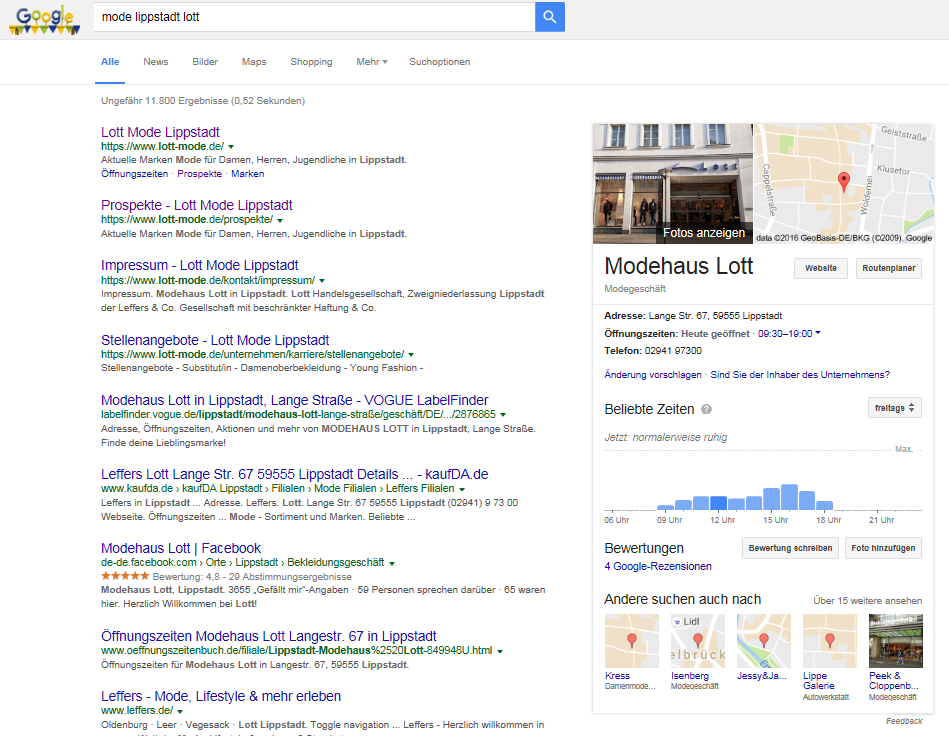Expand arrow beside kaufda.de breadcrumb URL
This screenshot has height=736, width=949.
pyautogui.click(x=462, y=489)
